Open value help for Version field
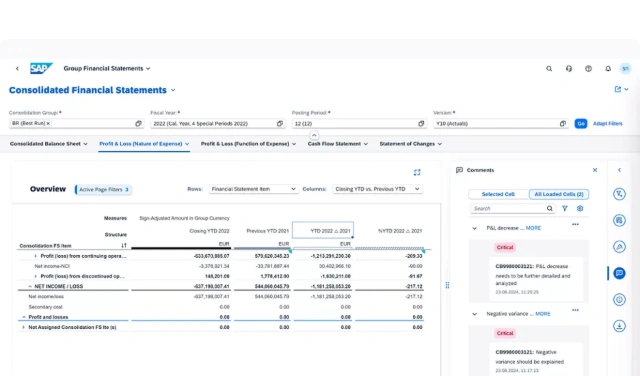Viewport: 640px width, 376px height. click(562, 123)
